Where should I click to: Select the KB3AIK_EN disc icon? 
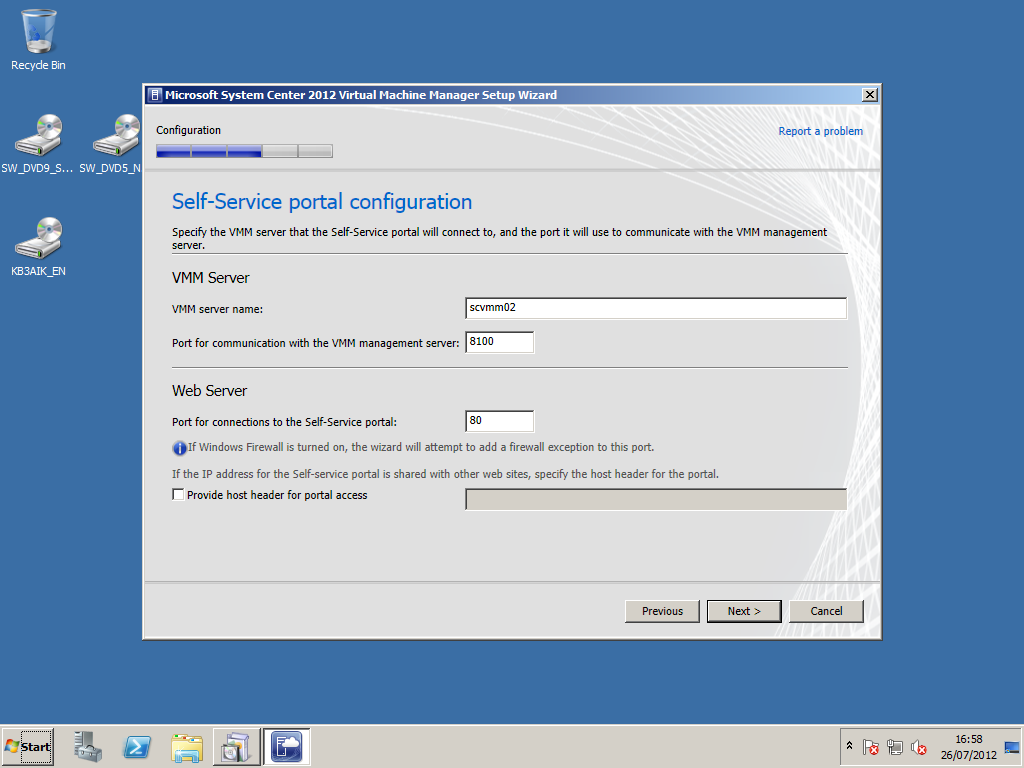(38, 248)
